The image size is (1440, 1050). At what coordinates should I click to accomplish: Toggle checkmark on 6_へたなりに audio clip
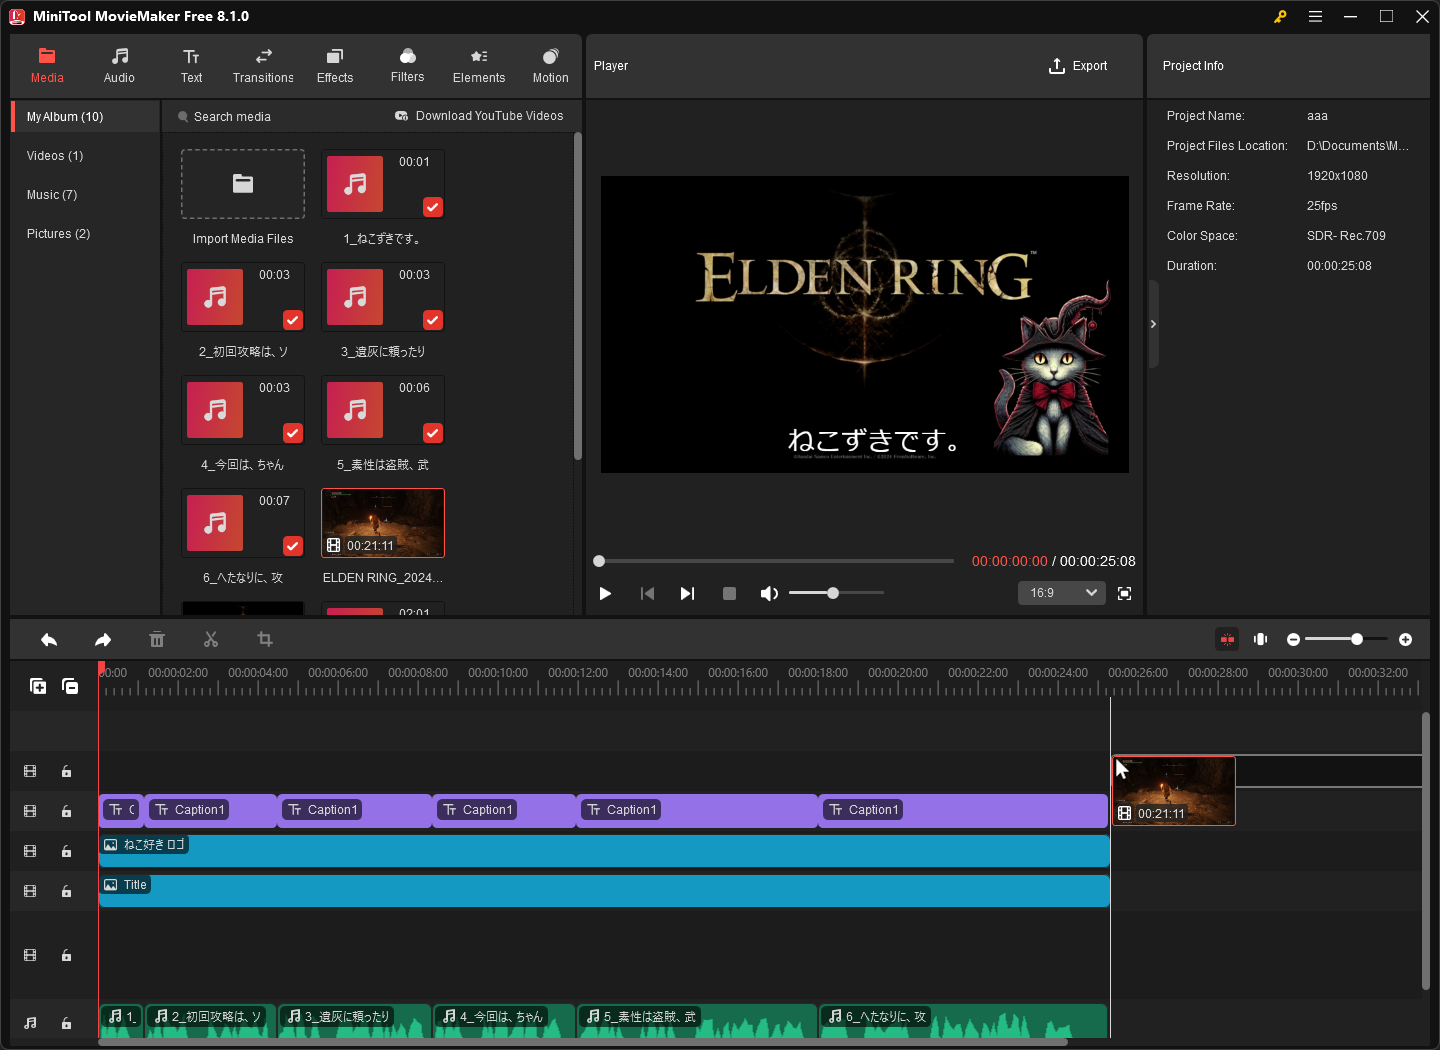[x=293, y=546]
